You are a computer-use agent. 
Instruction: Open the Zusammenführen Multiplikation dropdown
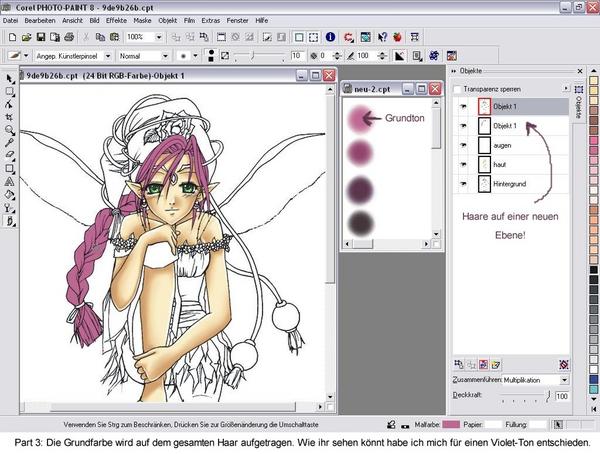click(x=564, y=380)
